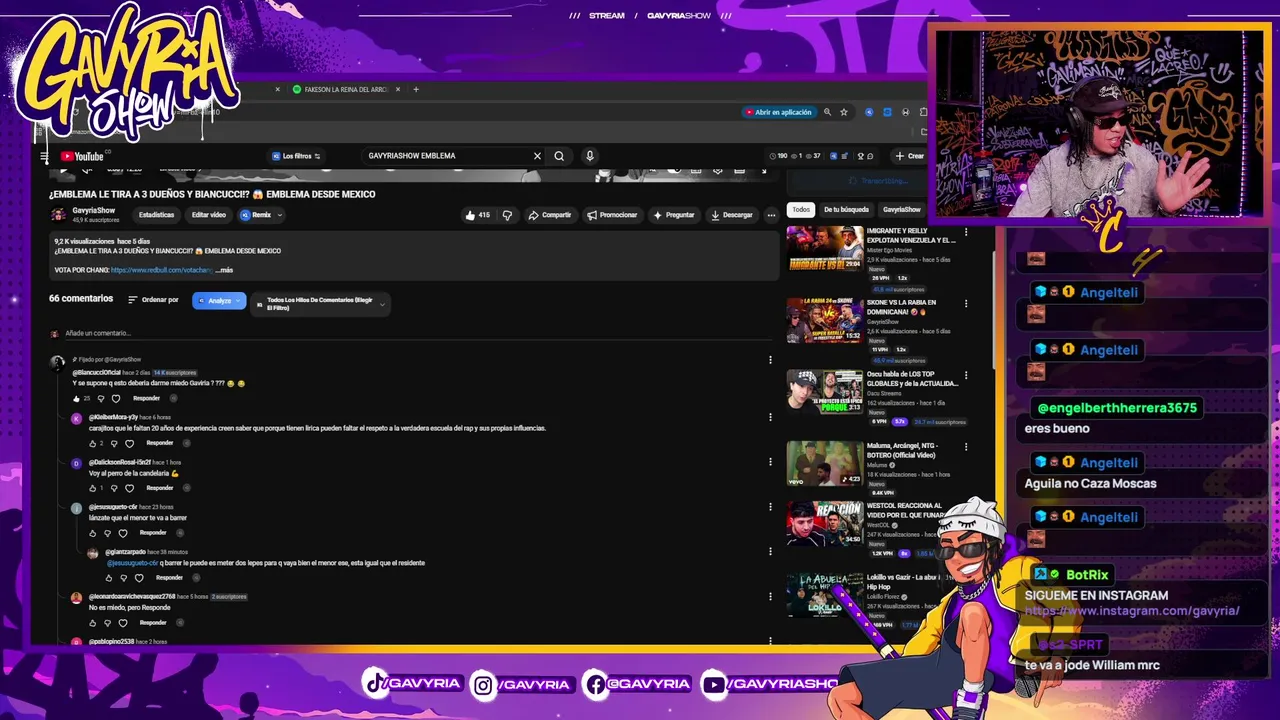Open GavyriaShow channel avatar
This screenshot has height=720, width=1280.
pos(59,215)
